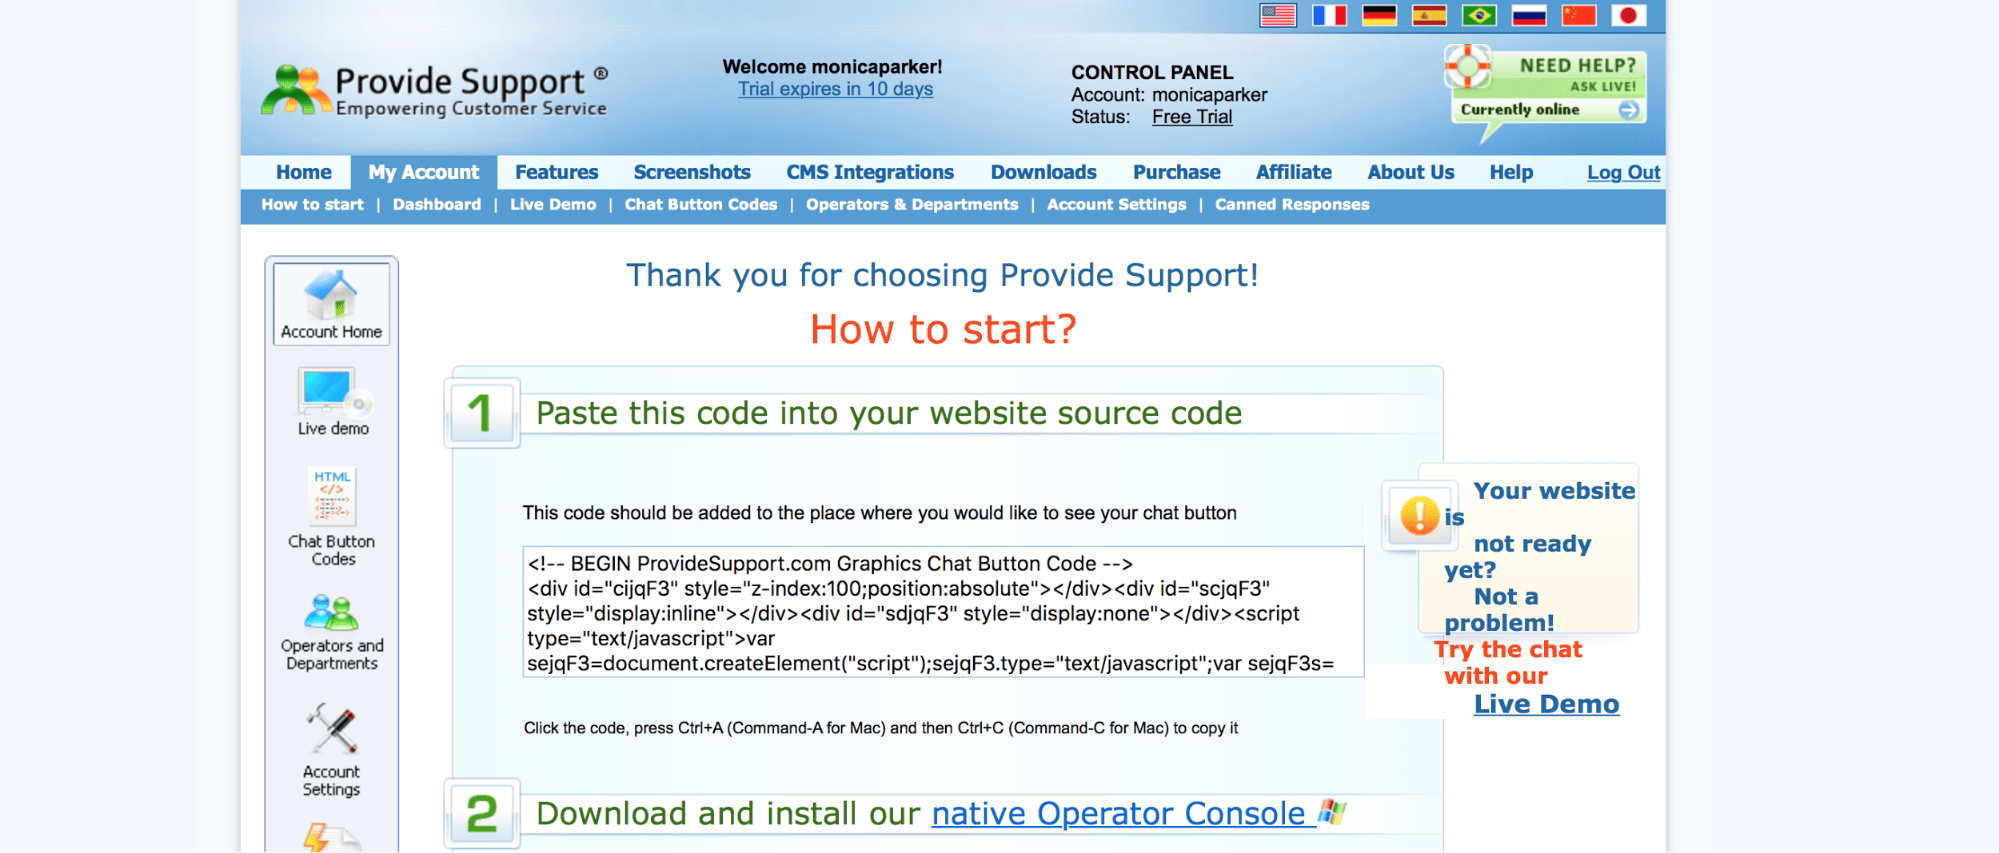Open the Purchase menu item
Screen dimensions: 1999x853
1177,172
